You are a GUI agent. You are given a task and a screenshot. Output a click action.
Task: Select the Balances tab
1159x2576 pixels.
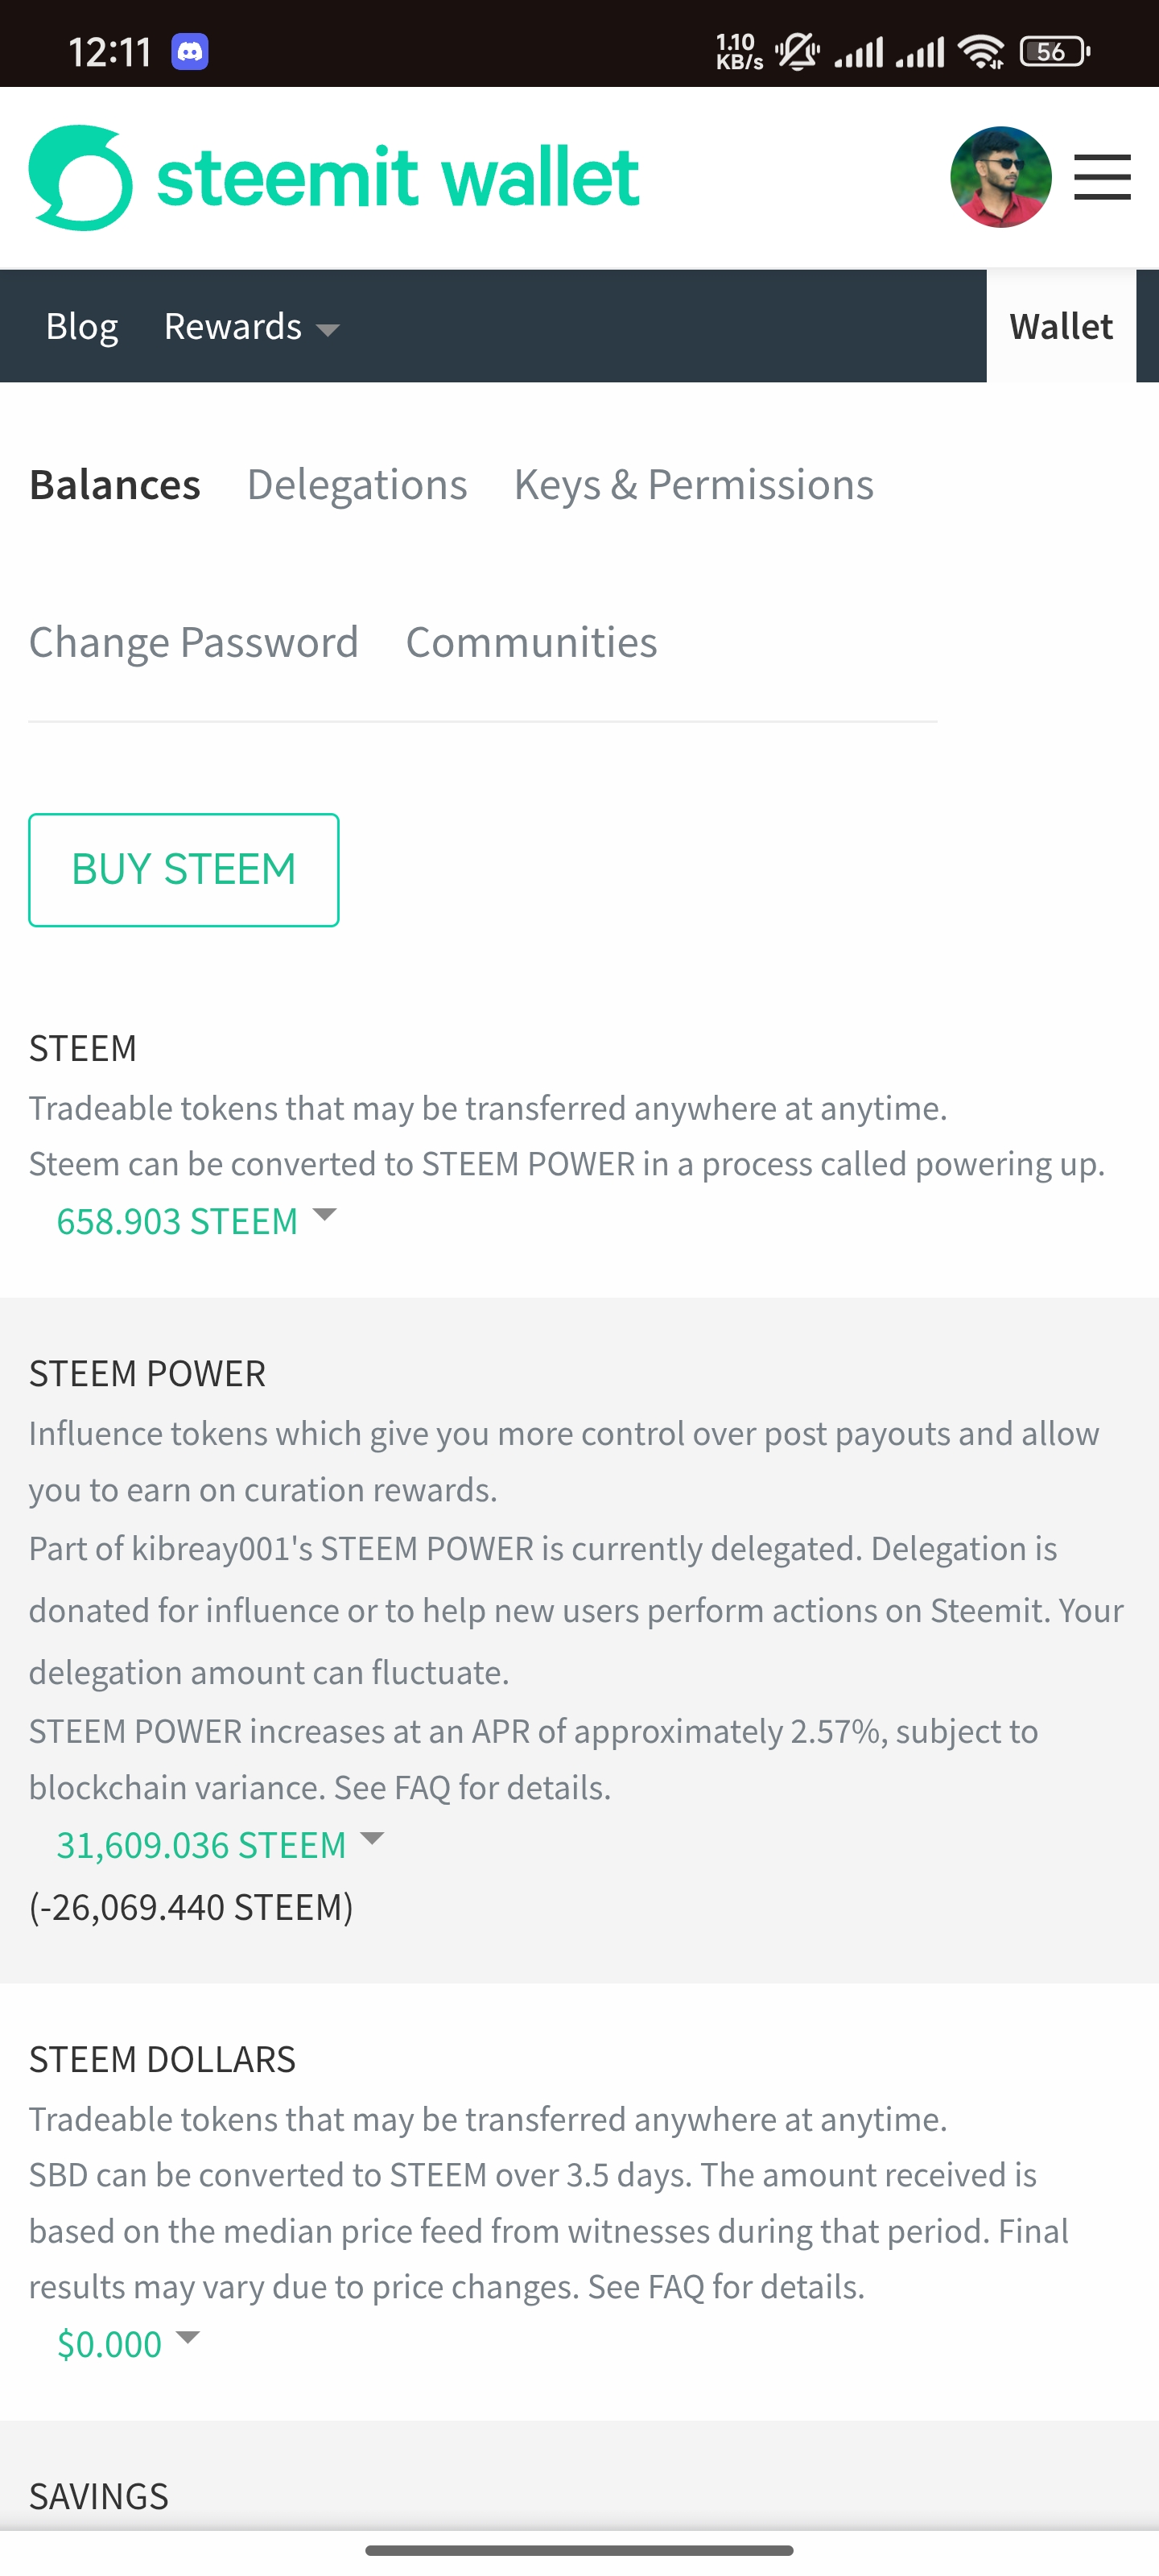point(115,485)
